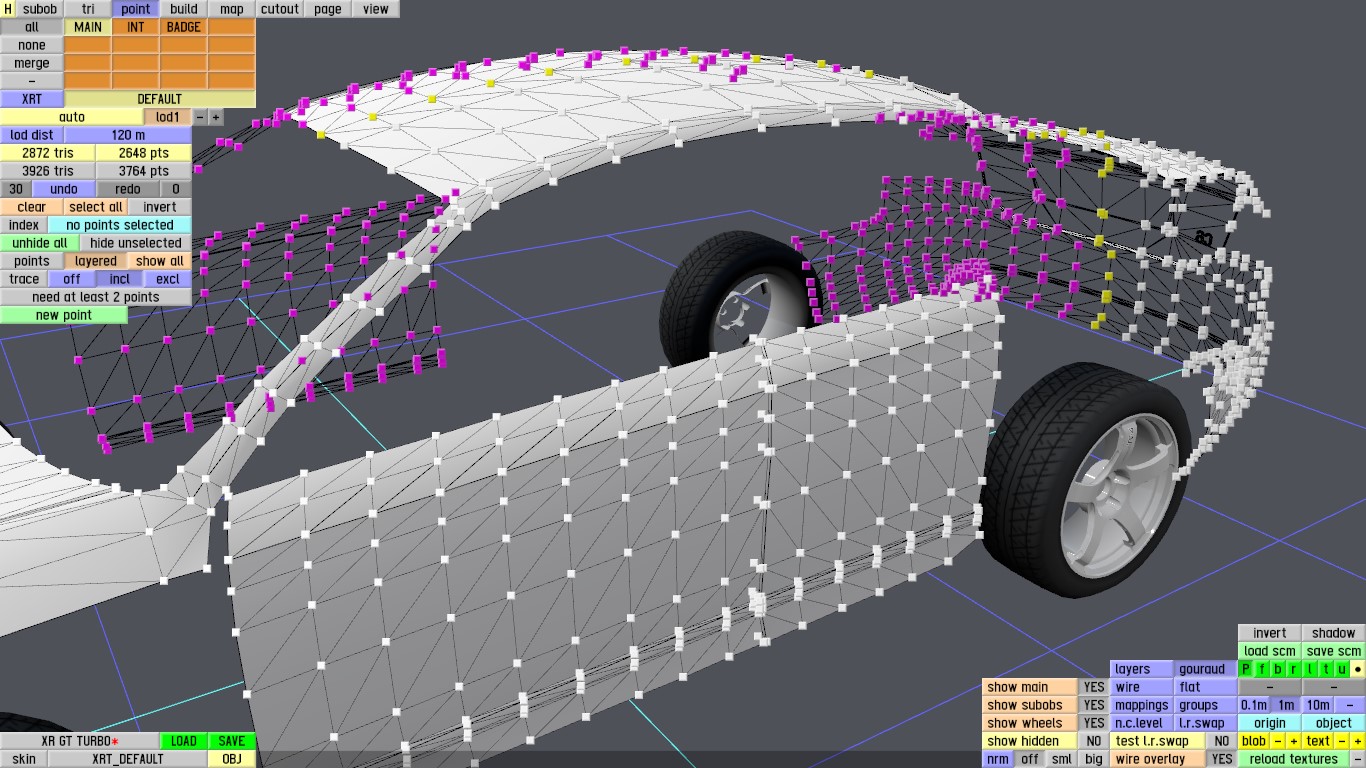Set trace mode to off

tap(72, 279)
